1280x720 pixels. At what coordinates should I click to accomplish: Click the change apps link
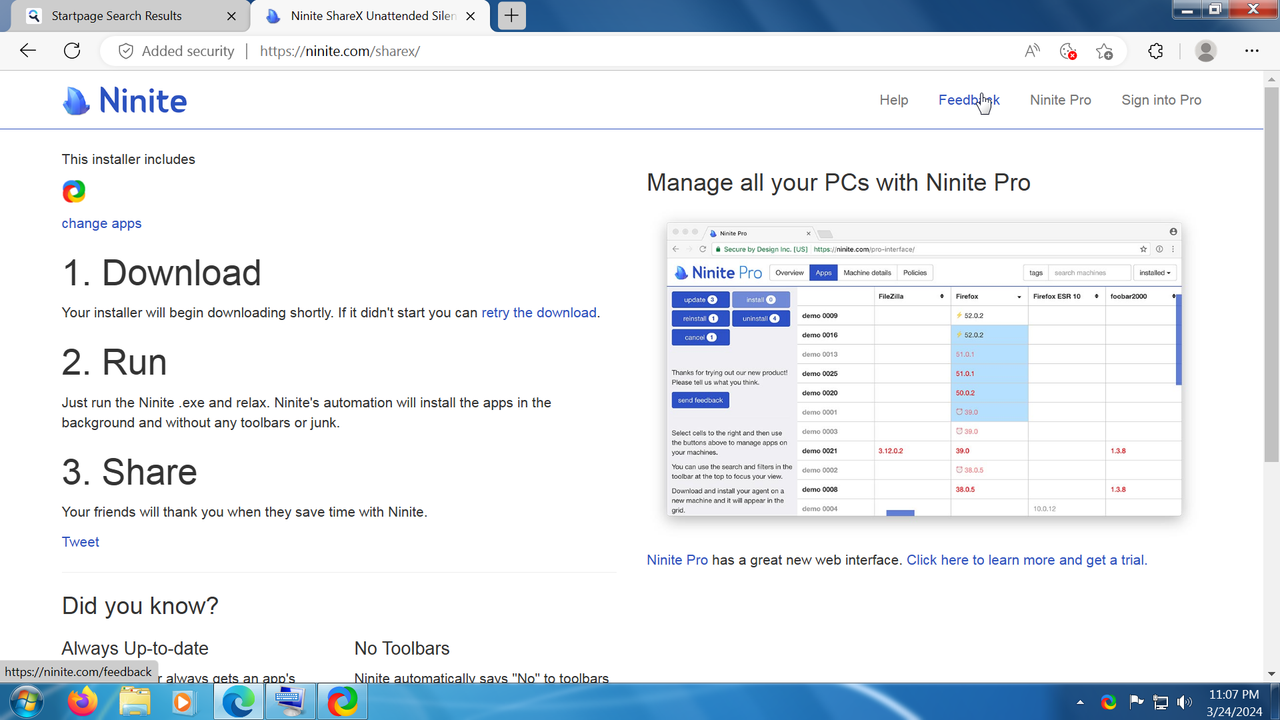(102, 223)
